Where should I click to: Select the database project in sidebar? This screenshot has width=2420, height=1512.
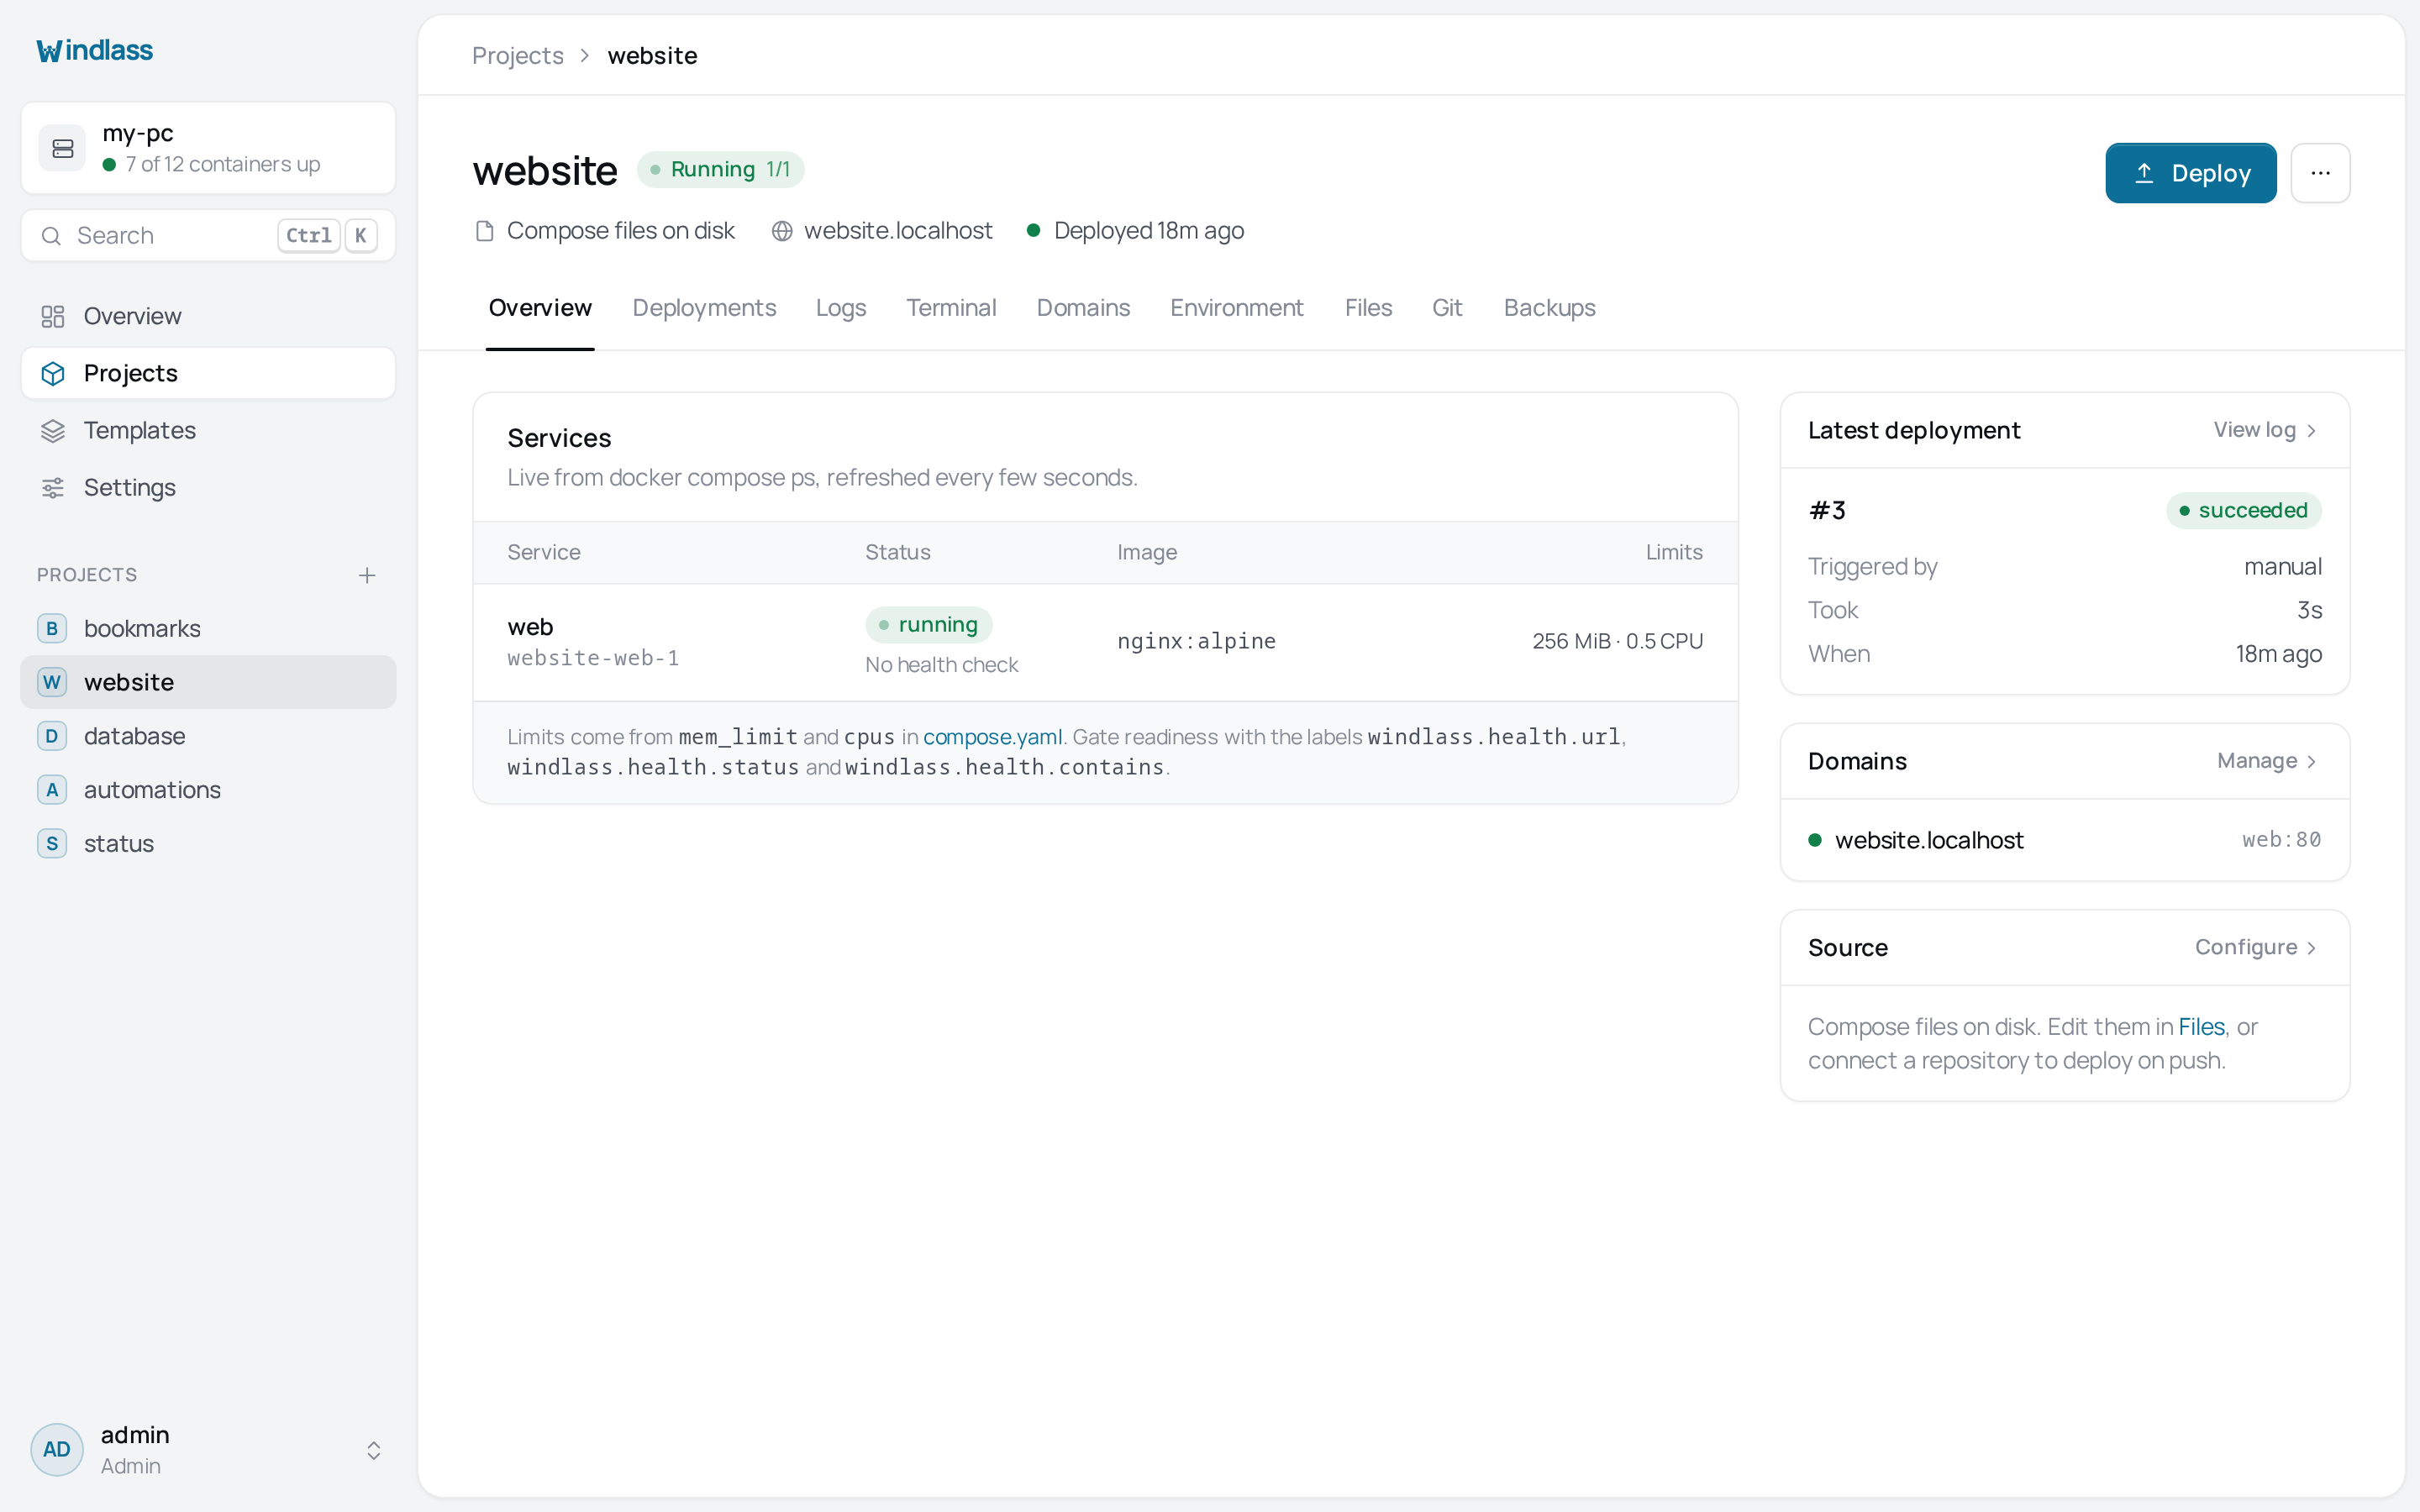click(208, 736)
